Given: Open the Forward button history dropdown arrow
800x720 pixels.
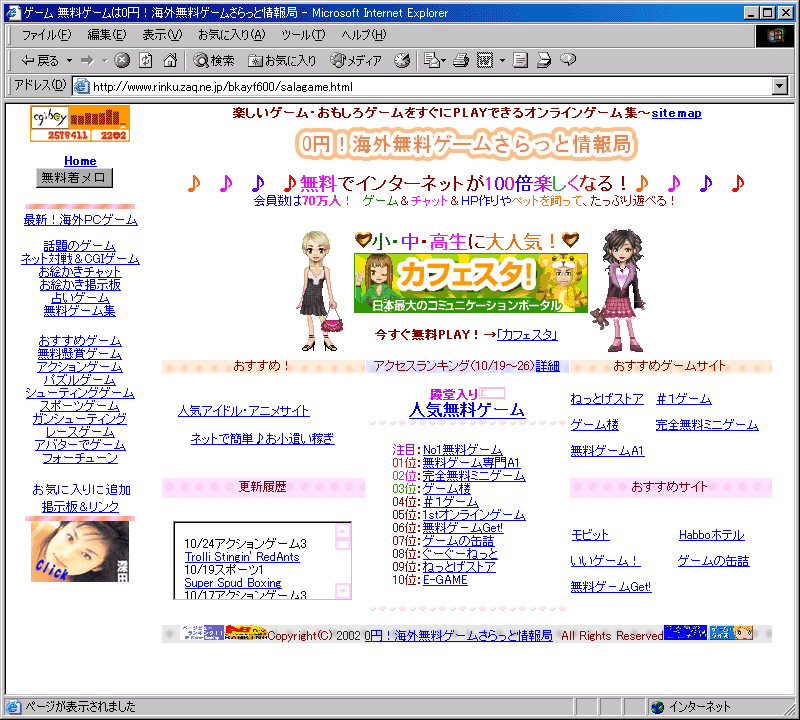Looking at the screenshot, I should coord(105,61).
